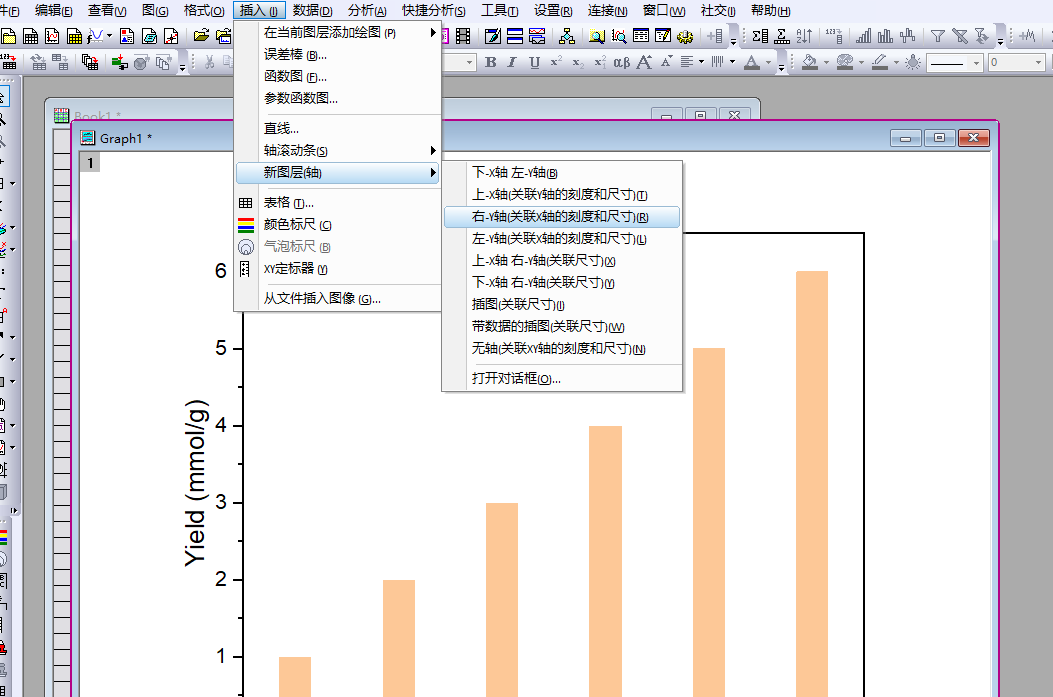Image resolution: width=1053 pixels, height=697 pixels.
Task: Choose 从文件插入图像 entry
Action: 322,298
